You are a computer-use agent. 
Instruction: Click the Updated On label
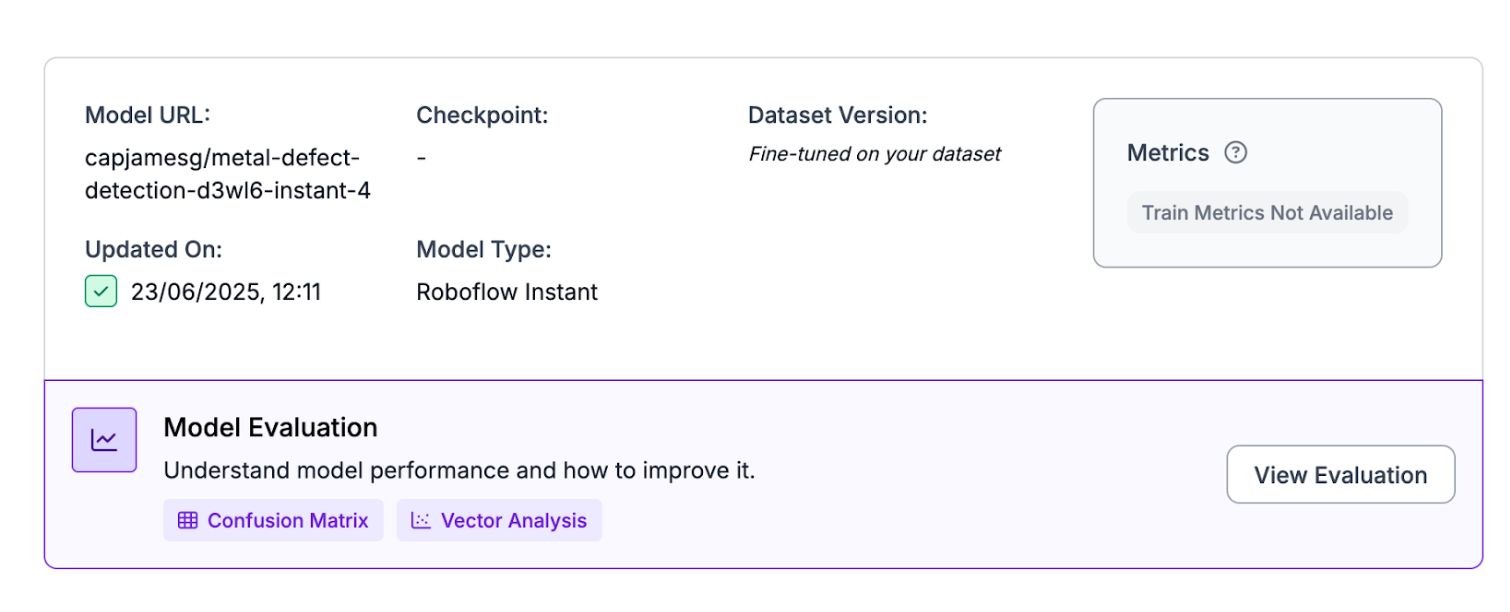point(154,249)
